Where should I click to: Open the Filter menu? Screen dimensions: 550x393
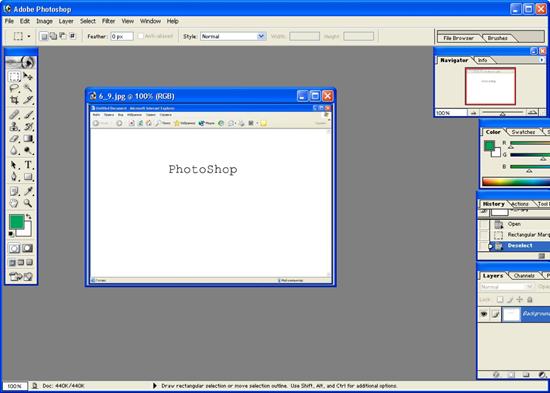click(x=108, y=21)
